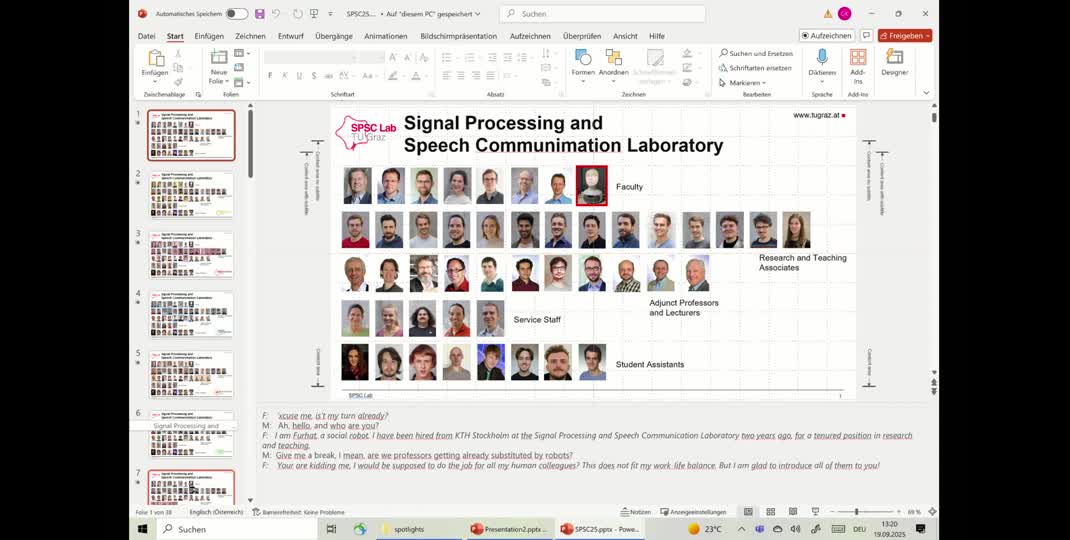Image resolution: width=1070 pixels, height=540 pixels.
Task: Click the fit slide to window icon
Action: (x=932, y=512)
